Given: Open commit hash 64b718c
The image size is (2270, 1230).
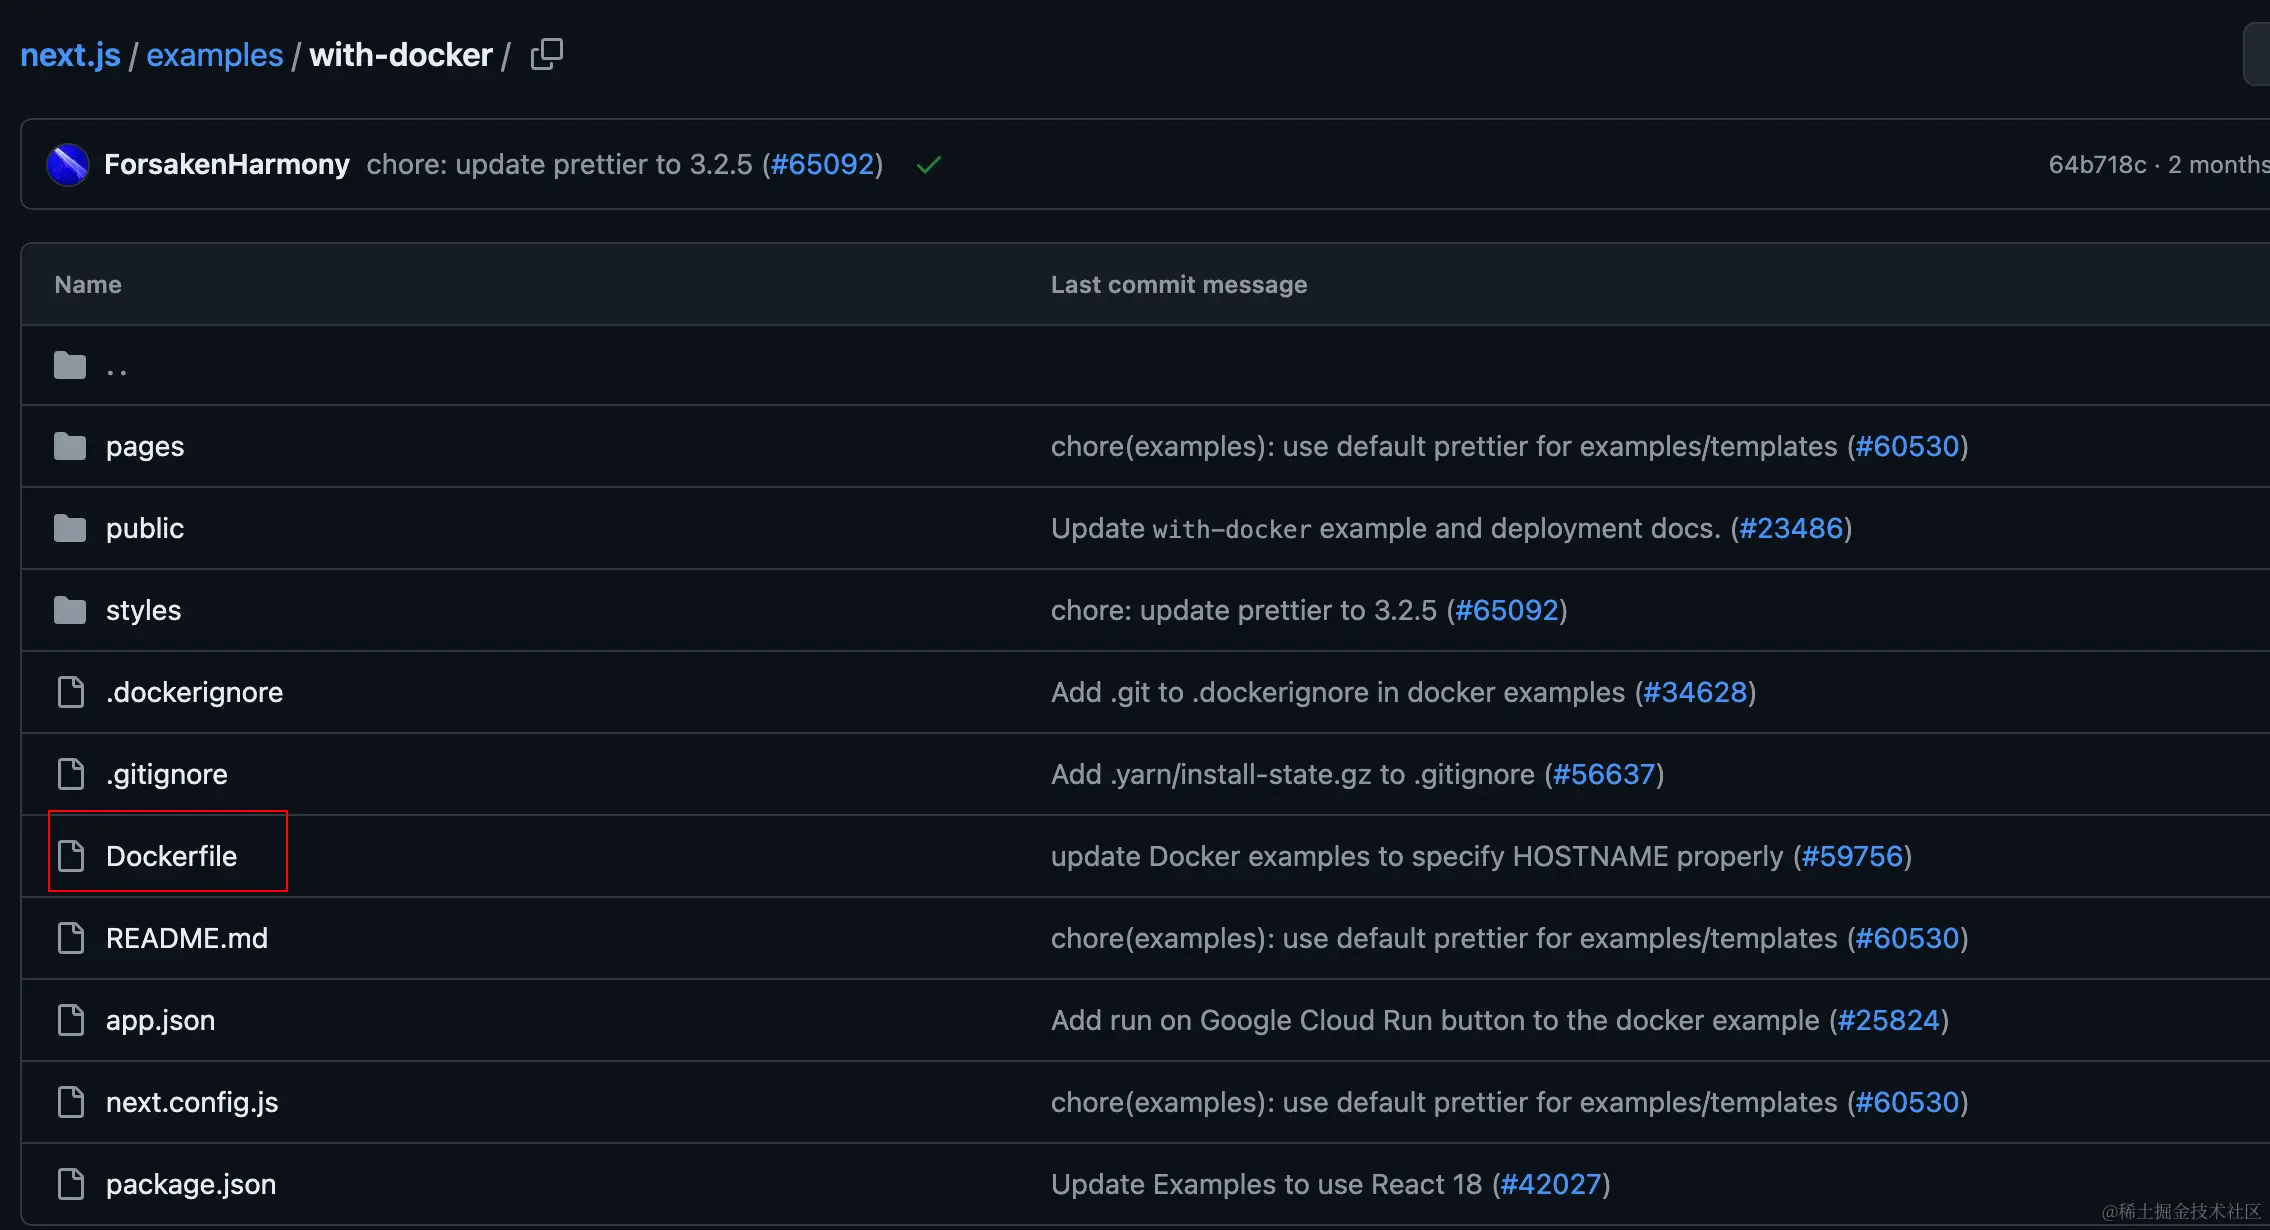Looking at the screenshot, I should pyautogui.click(x=2097, y=164).
